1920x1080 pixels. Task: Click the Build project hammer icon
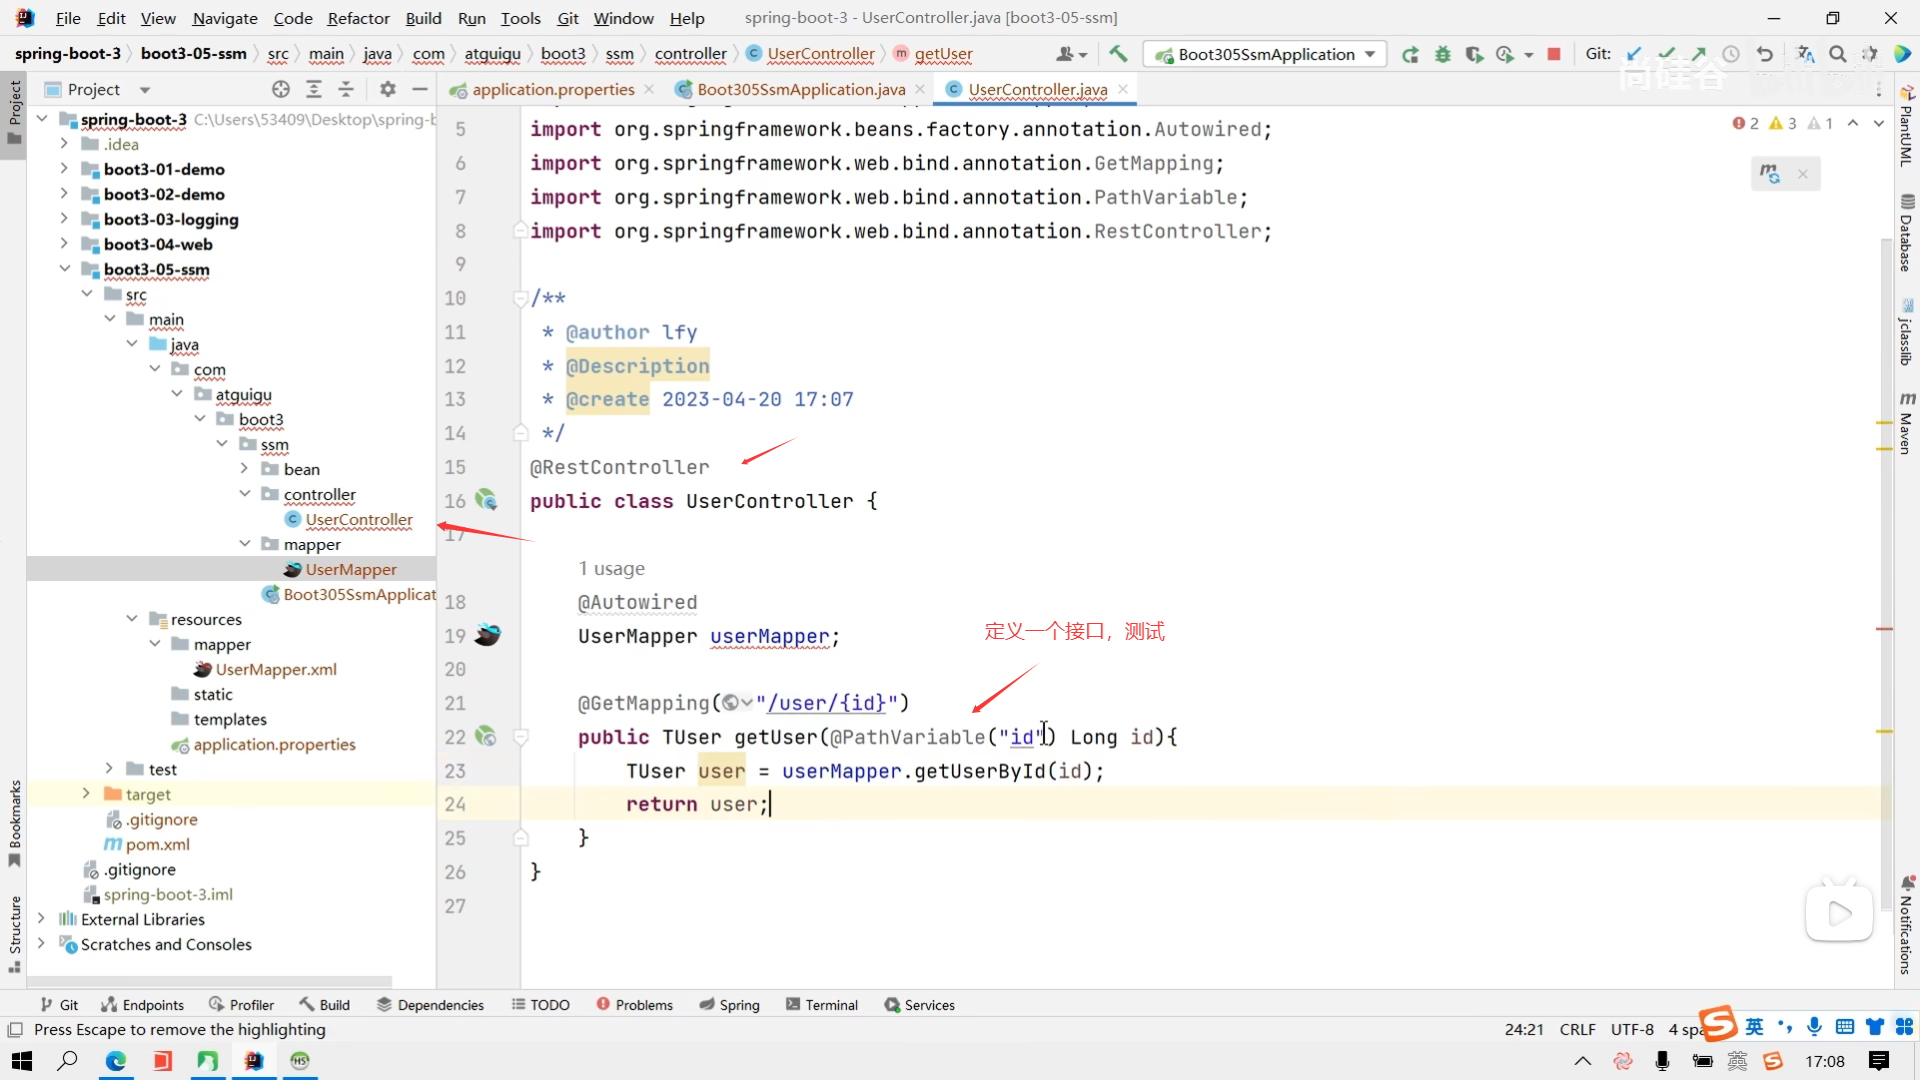click(x=1118, y=54)
